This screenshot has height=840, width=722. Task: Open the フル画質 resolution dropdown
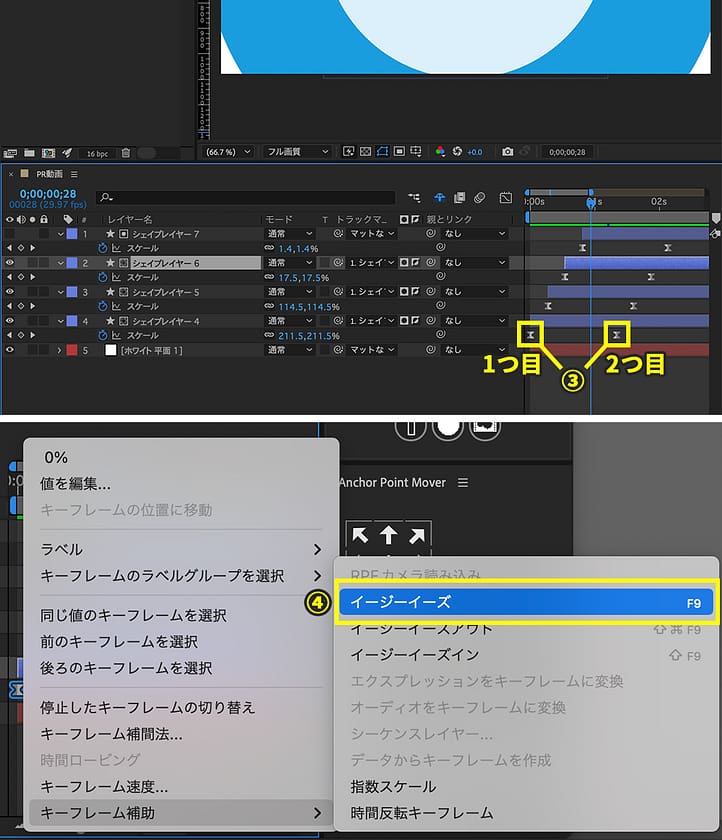(x=297, y=152)
